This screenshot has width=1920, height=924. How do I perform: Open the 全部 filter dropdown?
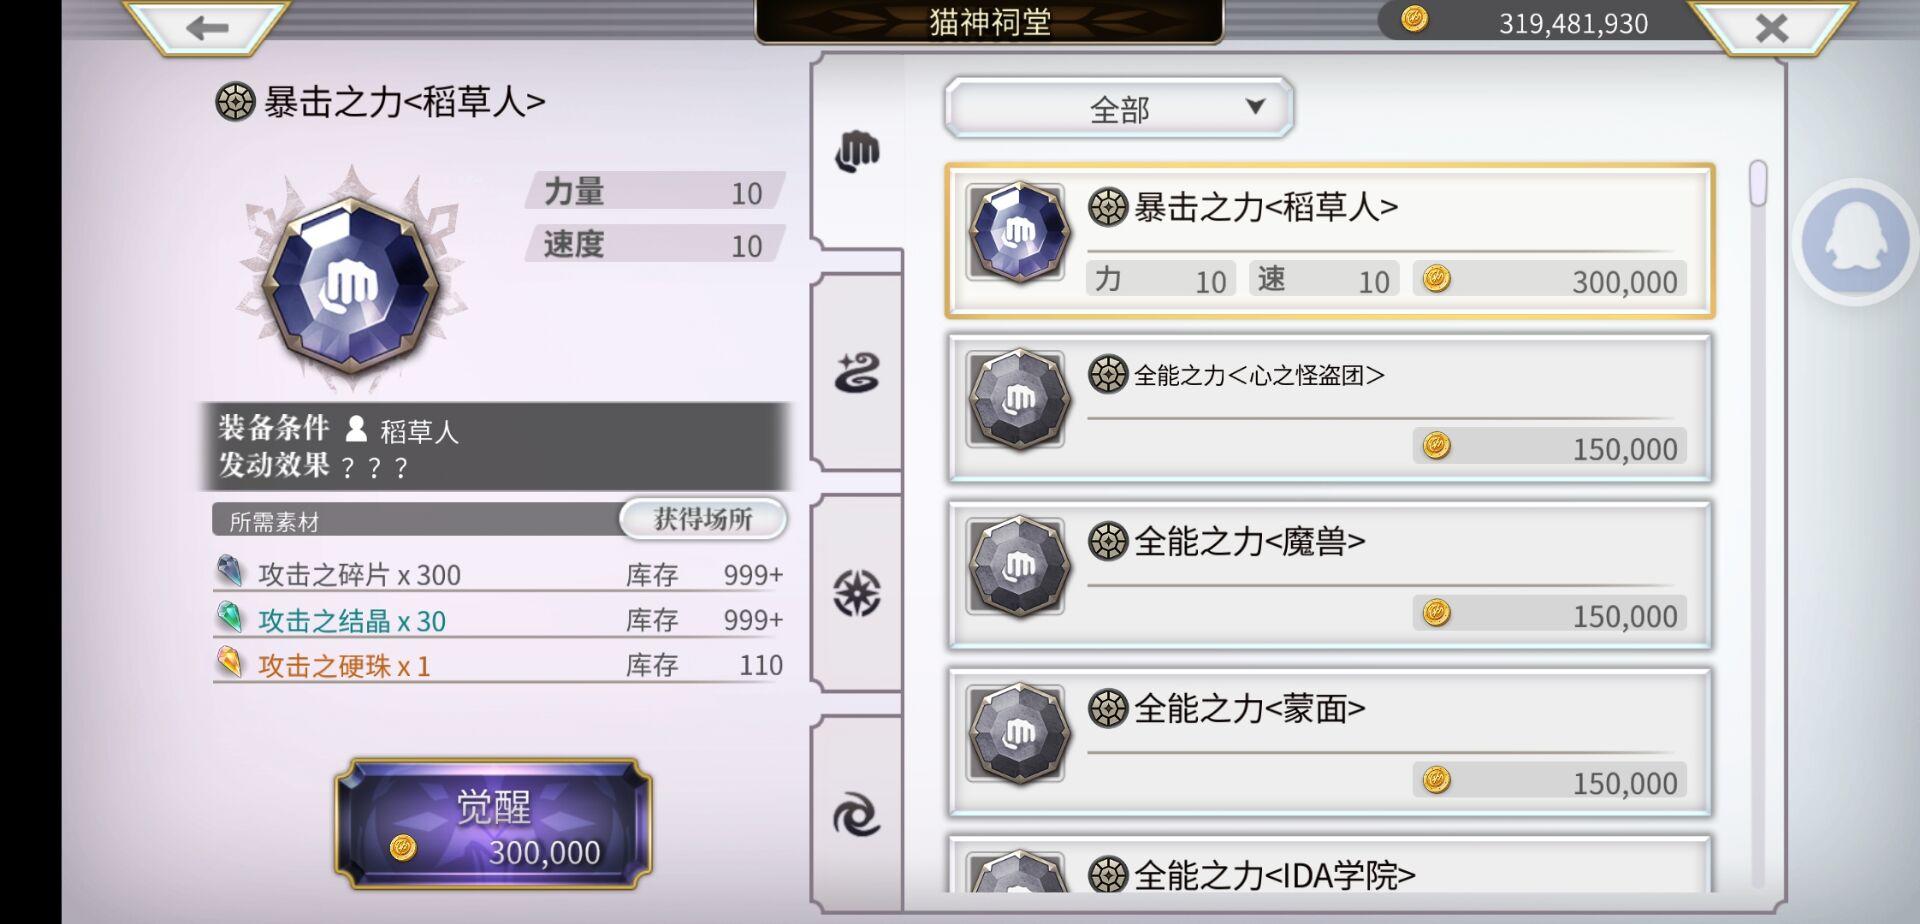pos(1119,108)
